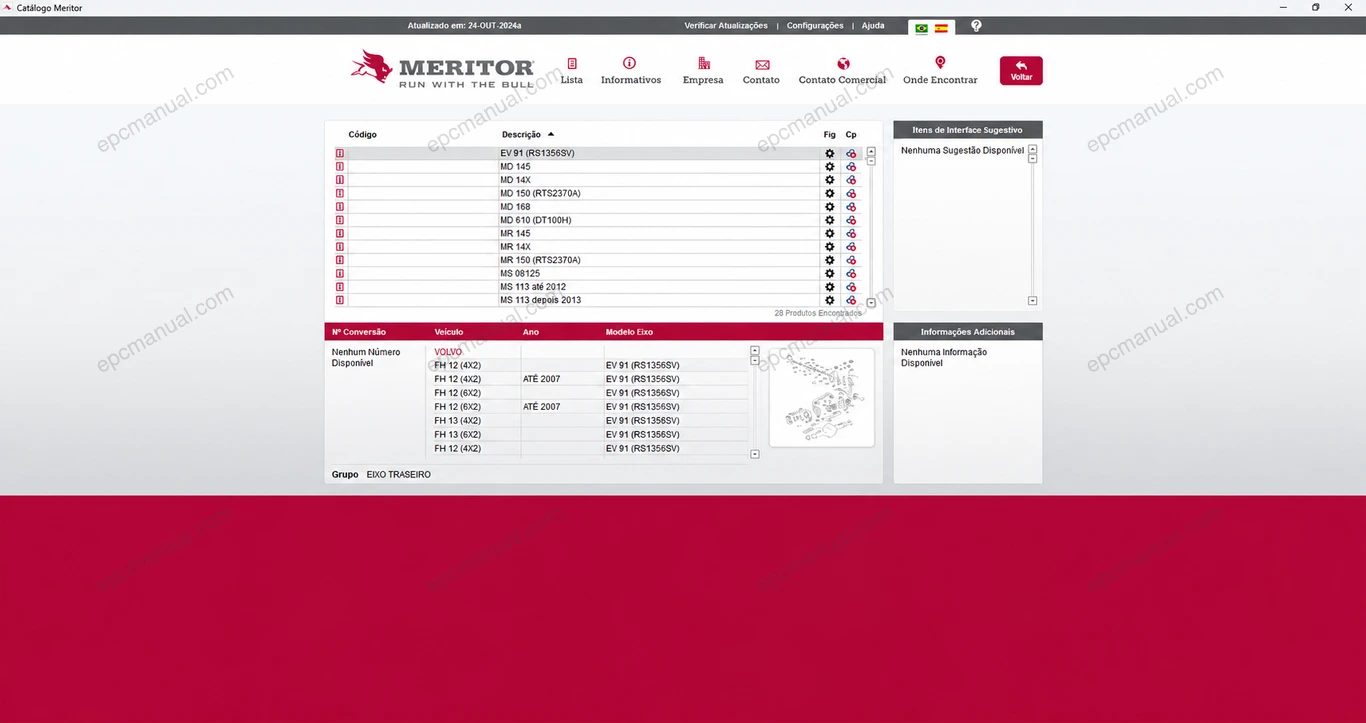
Task: Open the Onde Encontrar location pin
Action: pyautogui.click(x=940, y=63)
